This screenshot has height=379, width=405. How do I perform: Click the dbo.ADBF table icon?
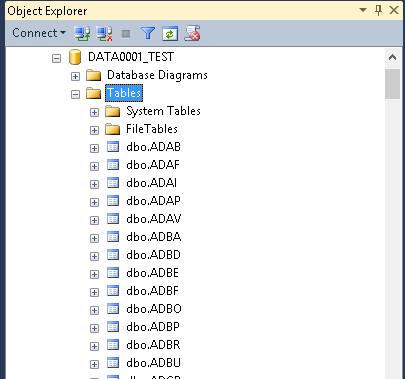tap(113, 291)
